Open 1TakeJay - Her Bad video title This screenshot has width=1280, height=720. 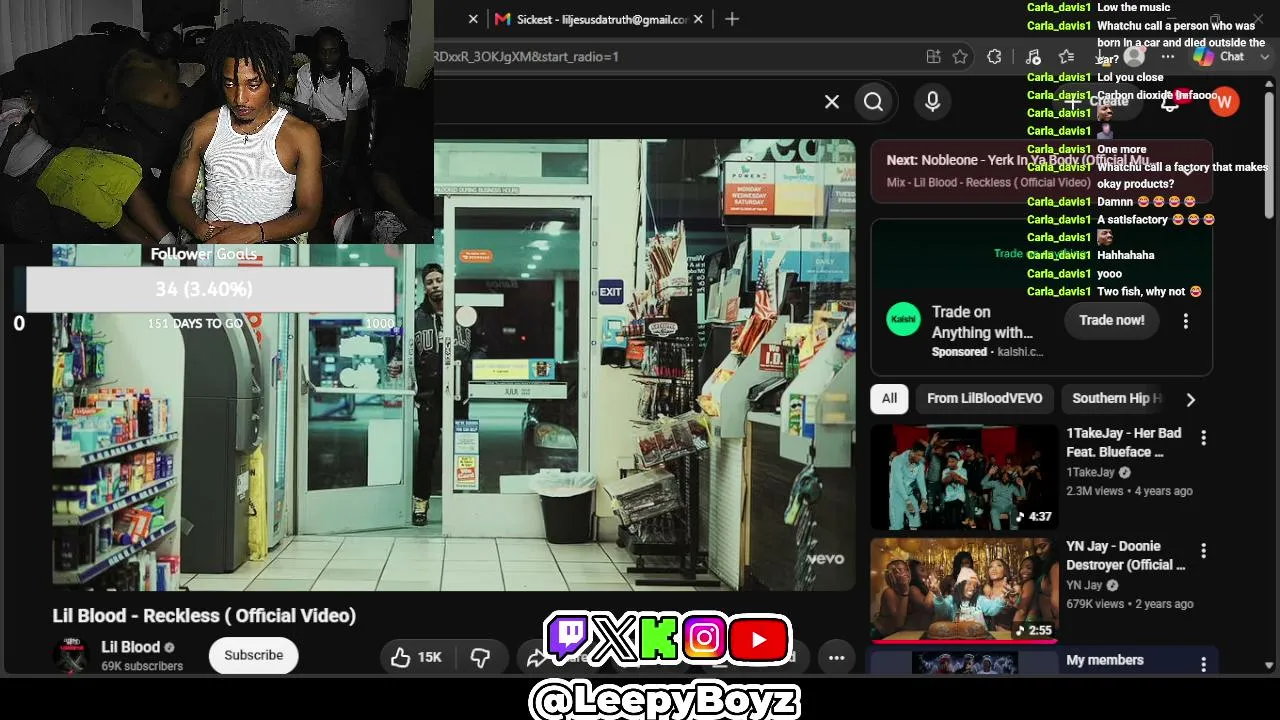pyautogui.click(x=1124, y=442)
